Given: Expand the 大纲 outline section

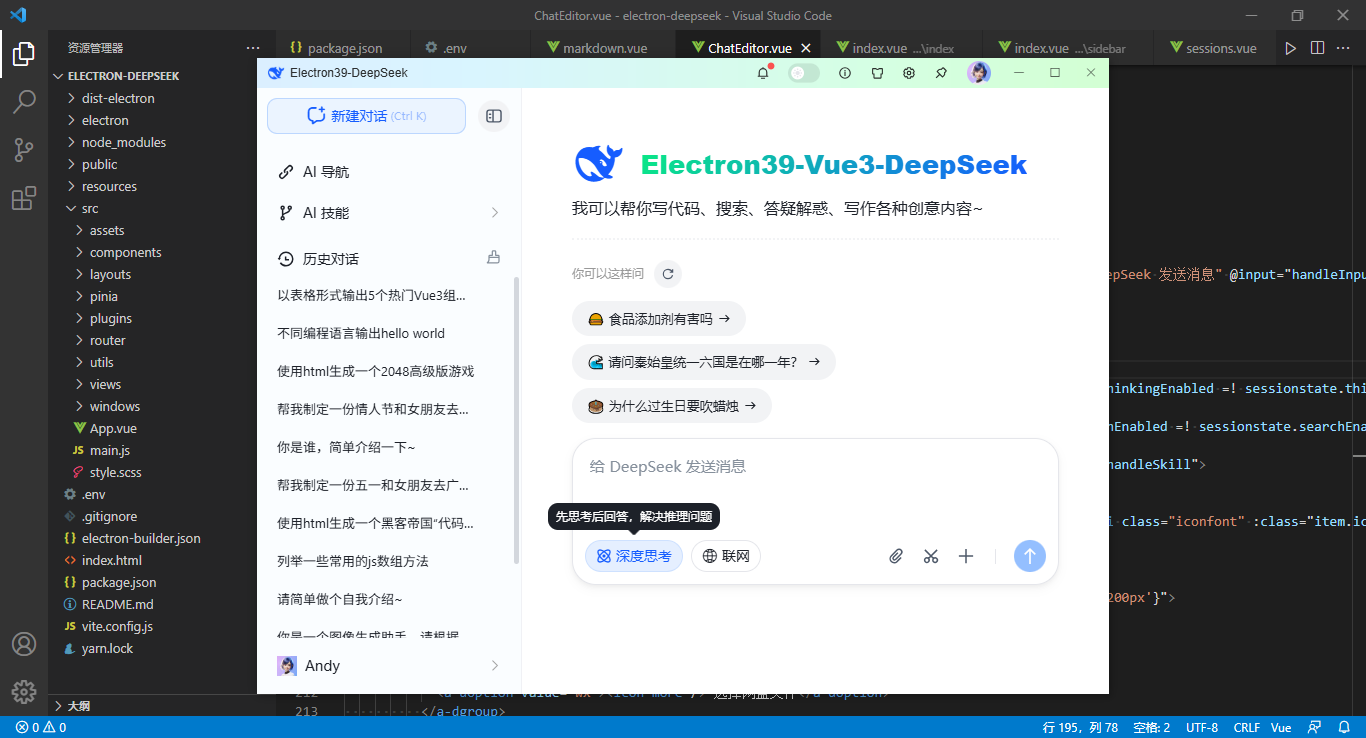Looking at the screenshot, I should coord(78,705).
